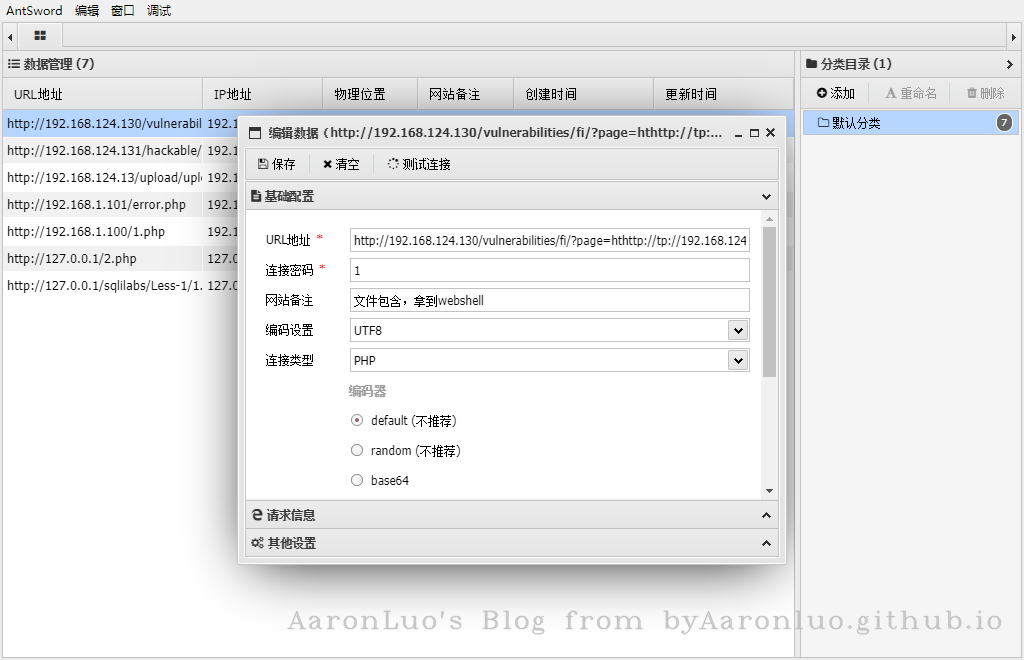
Task: Select the random encoder radio button
Action: tap(357, 451)
